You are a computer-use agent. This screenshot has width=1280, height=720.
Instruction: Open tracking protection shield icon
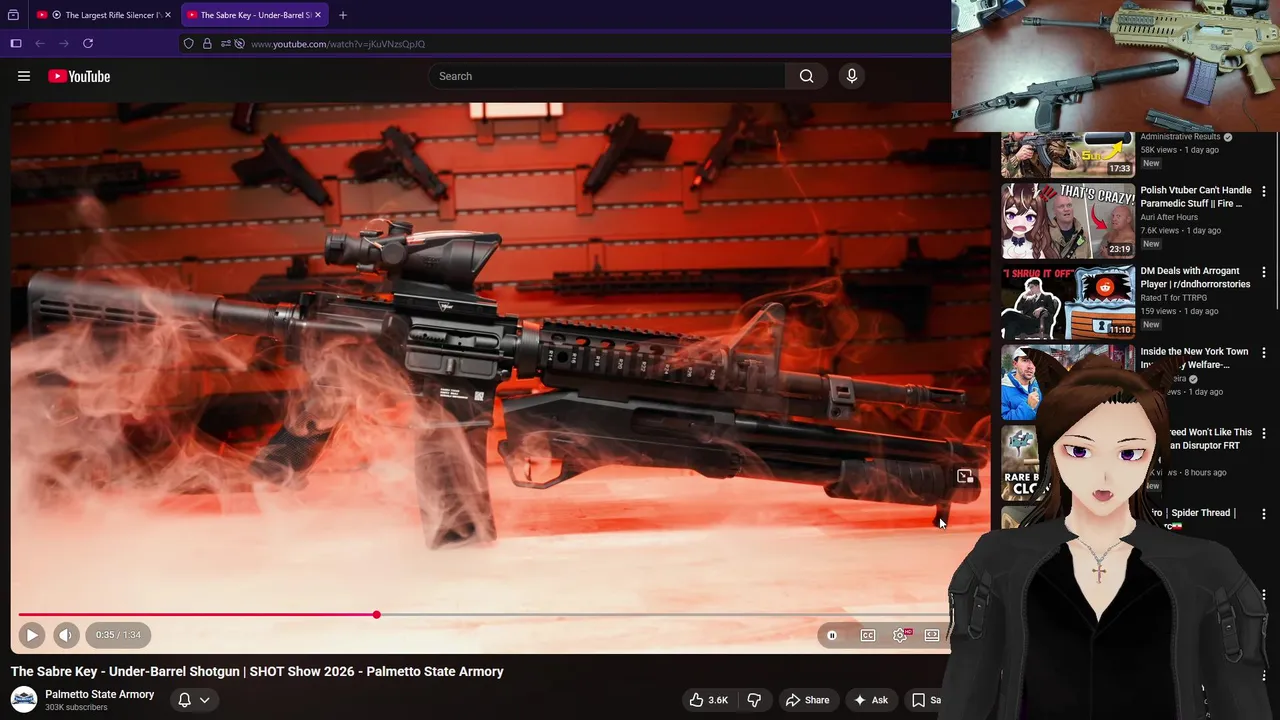tap(188, 44)
